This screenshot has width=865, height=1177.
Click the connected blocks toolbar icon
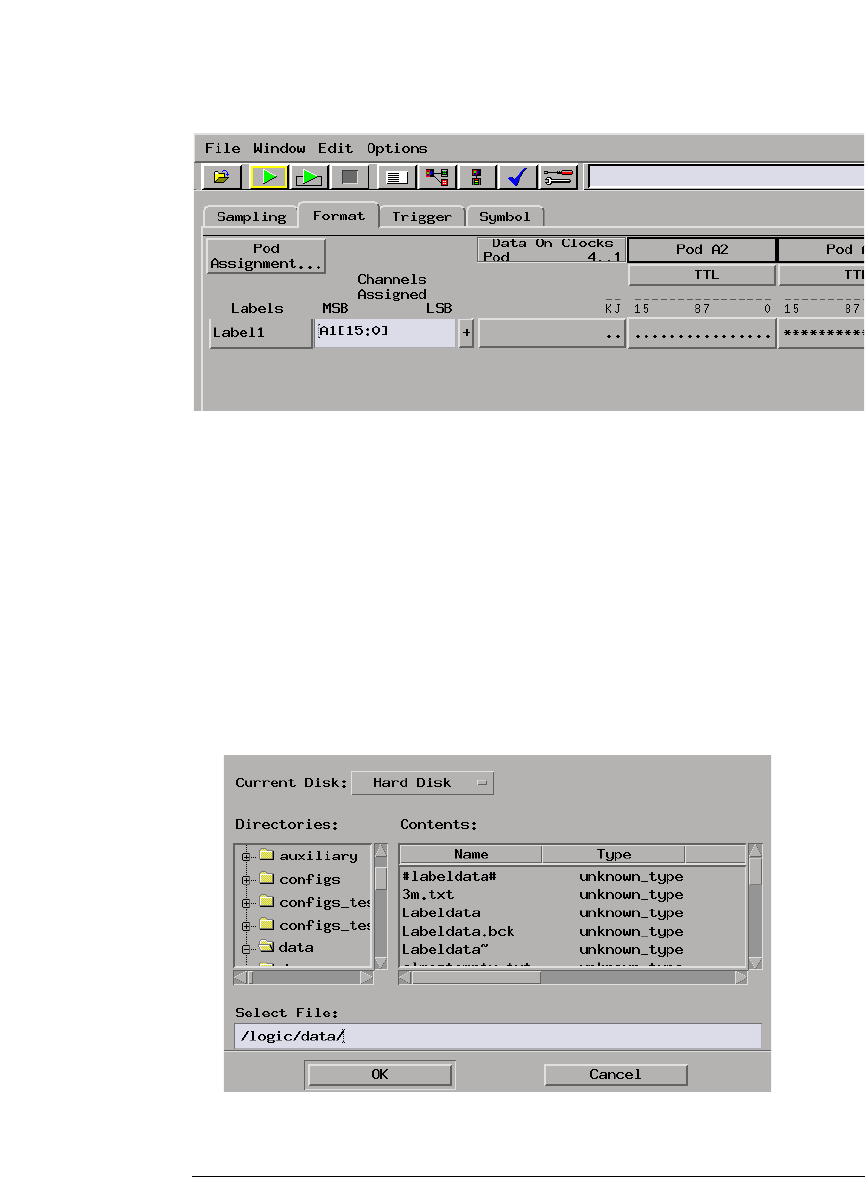[x=437, y=177]
